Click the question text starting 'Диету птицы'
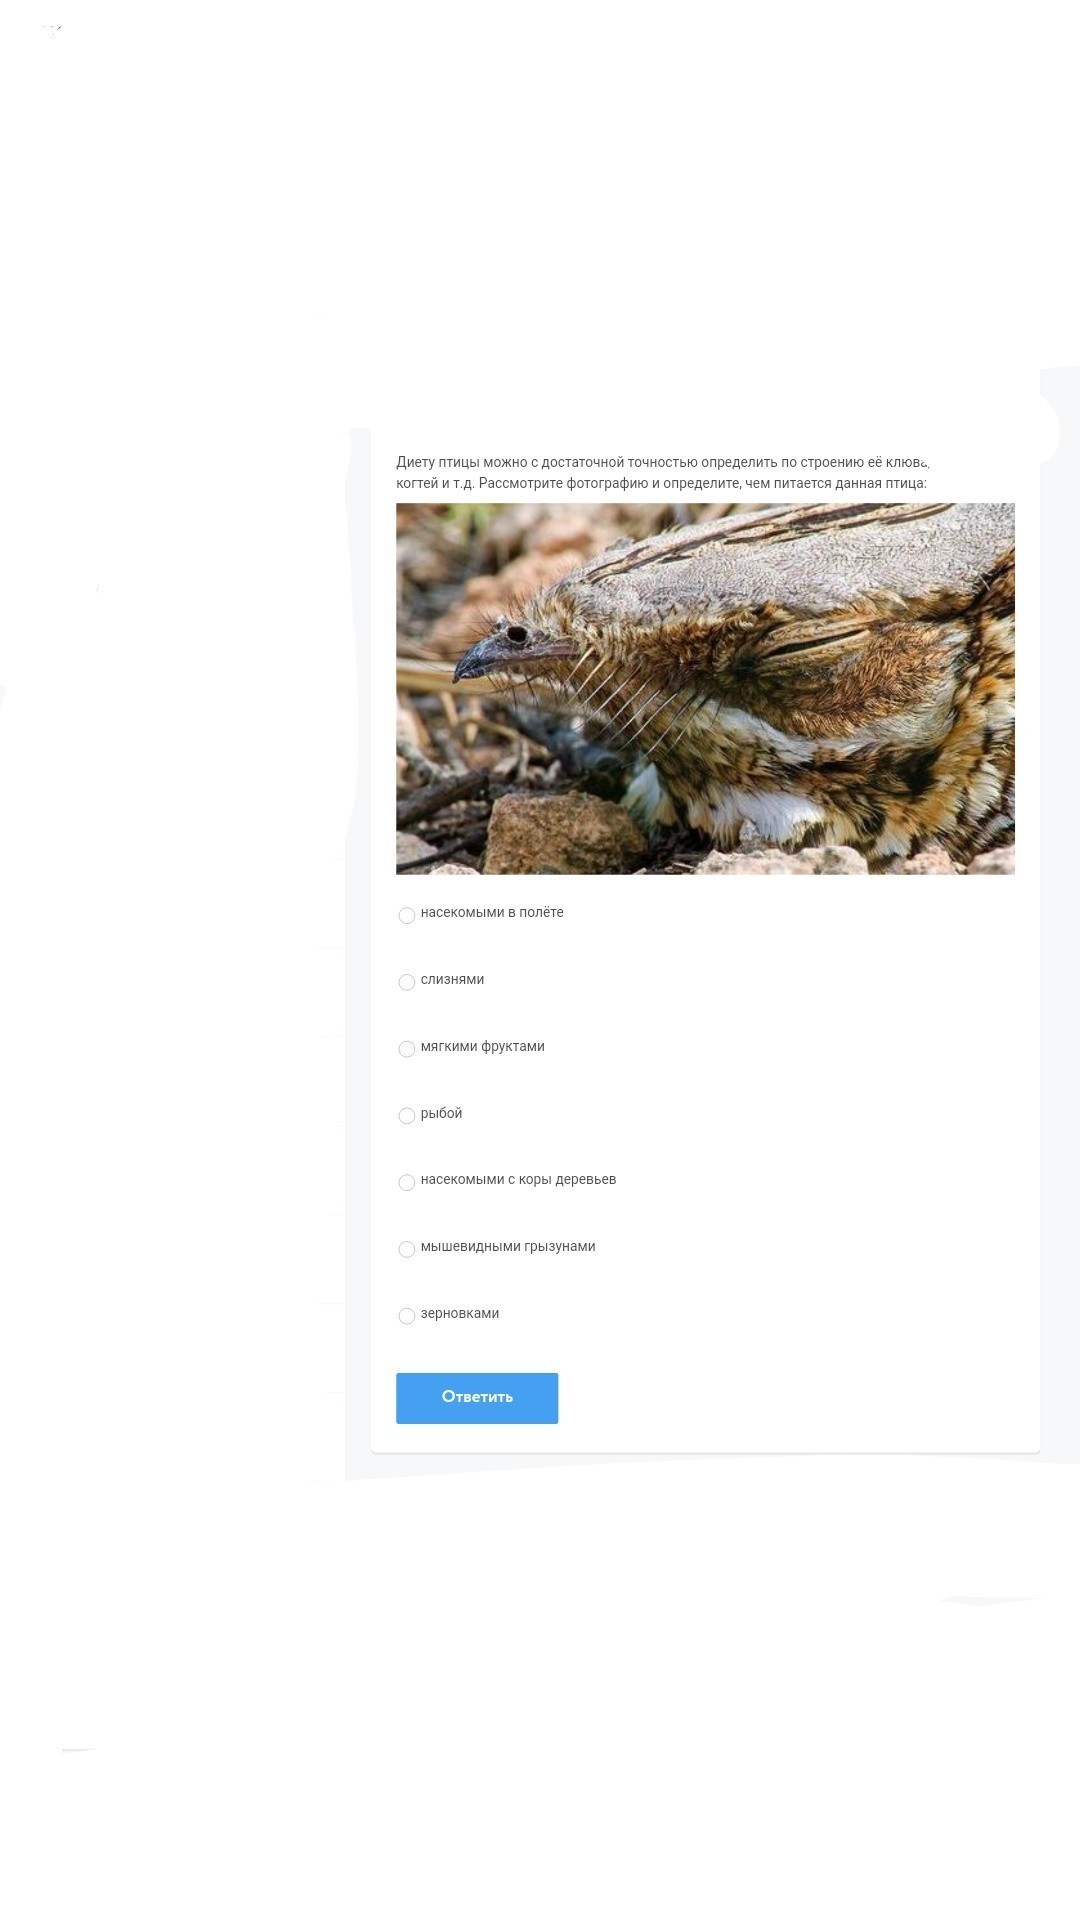This screenshot has width=1080, height=1920. (662, 472)
